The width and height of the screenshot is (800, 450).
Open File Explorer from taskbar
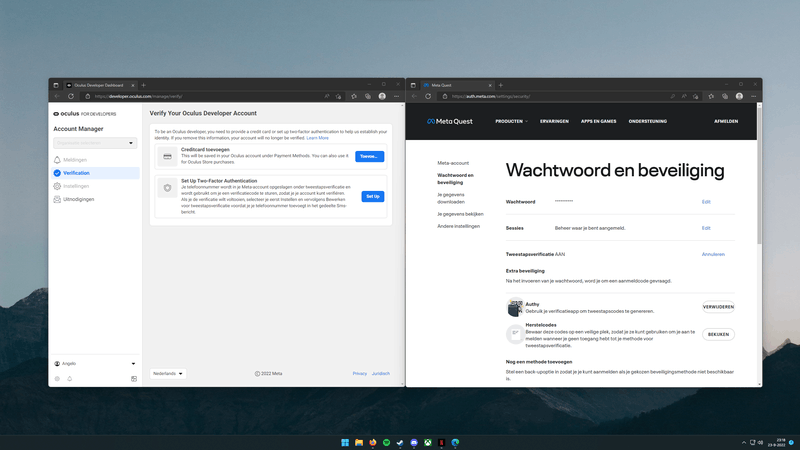[x=359, y=442]
